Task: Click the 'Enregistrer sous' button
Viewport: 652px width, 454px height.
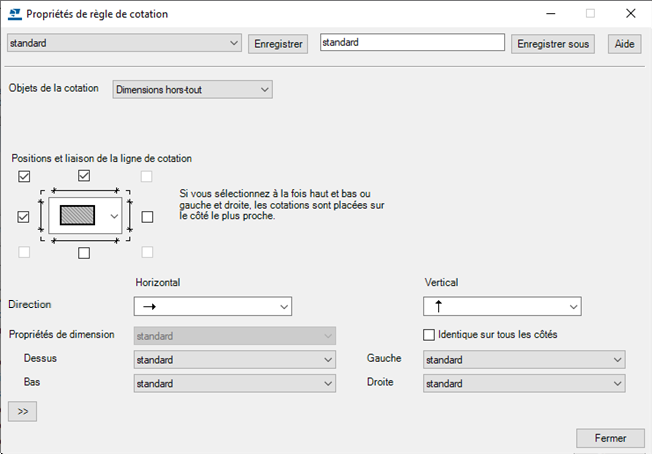Action: click(553, 44)
